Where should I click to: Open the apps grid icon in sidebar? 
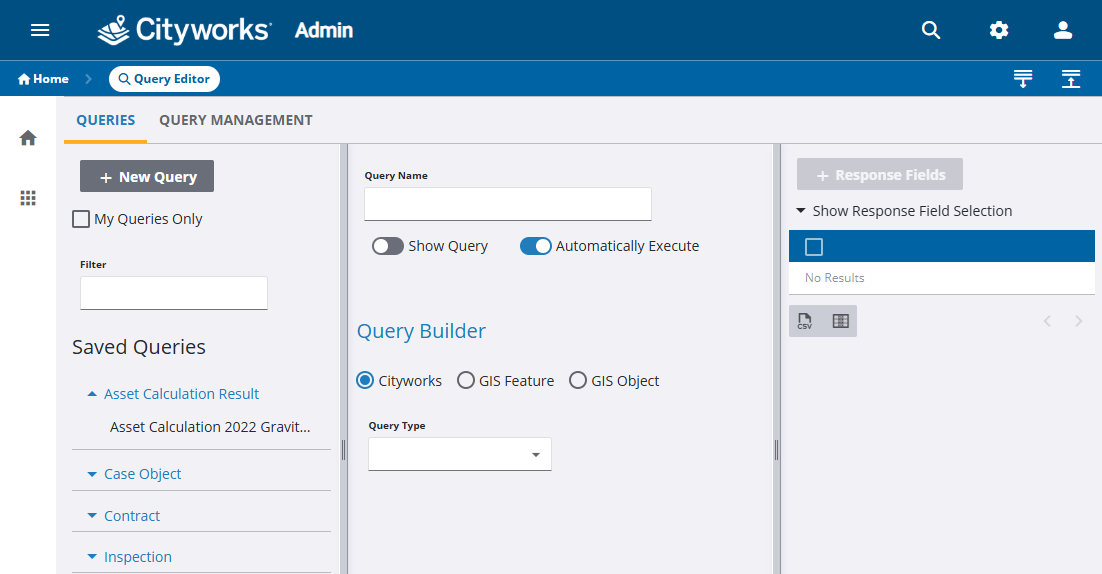click(28, 198)
